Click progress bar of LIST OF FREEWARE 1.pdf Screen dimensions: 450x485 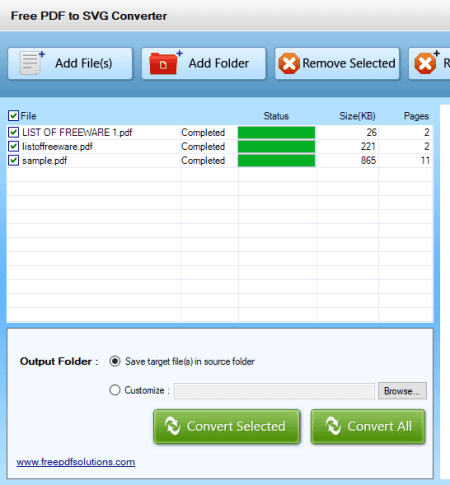(x=276, y=132)
